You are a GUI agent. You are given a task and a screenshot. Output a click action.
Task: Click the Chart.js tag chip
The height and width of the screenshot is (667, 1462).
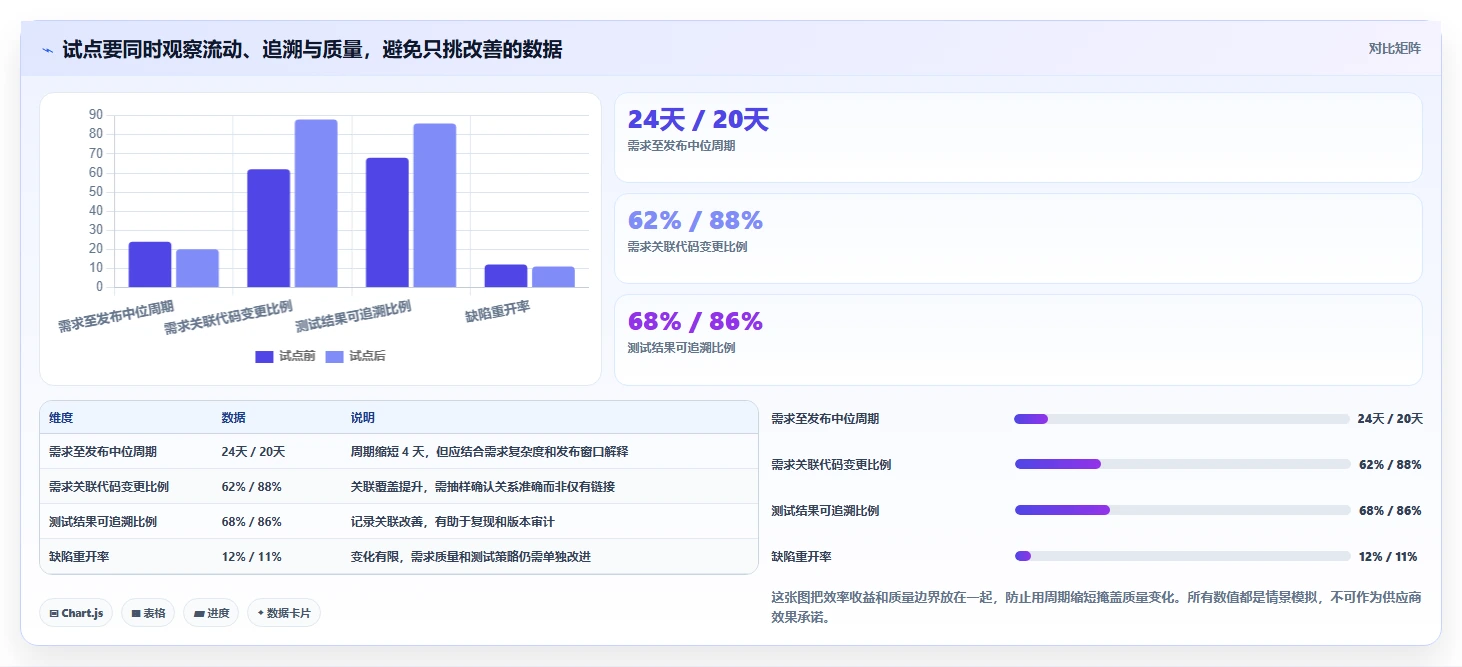[76, 613]
